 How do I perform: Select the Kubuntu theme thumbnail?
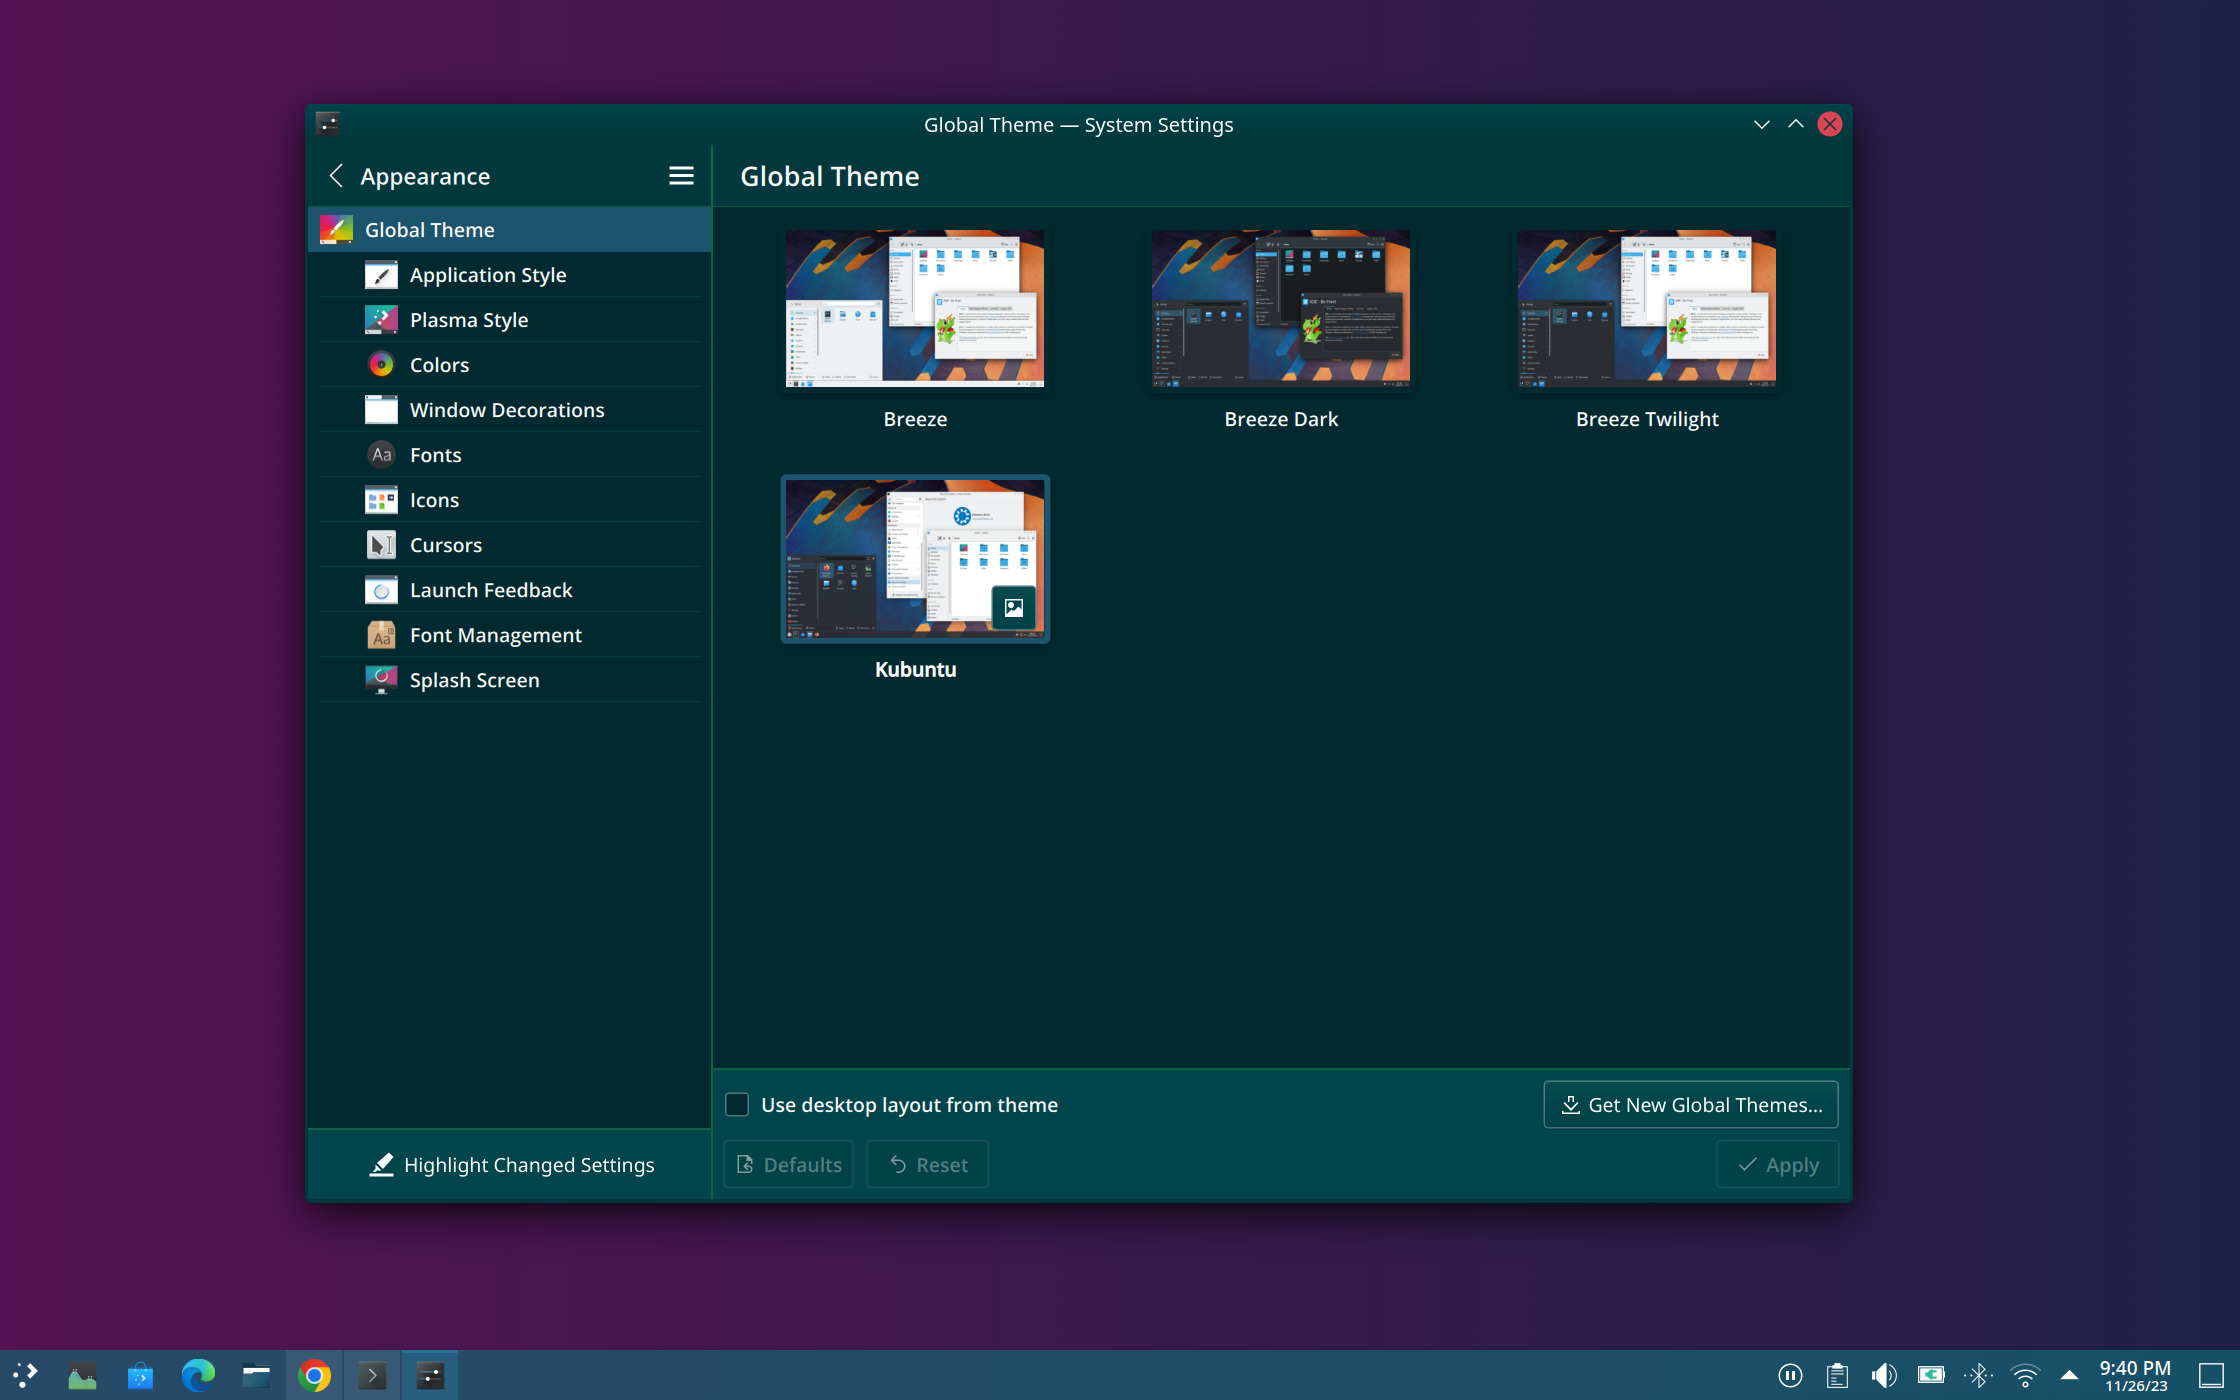(915, 558)
